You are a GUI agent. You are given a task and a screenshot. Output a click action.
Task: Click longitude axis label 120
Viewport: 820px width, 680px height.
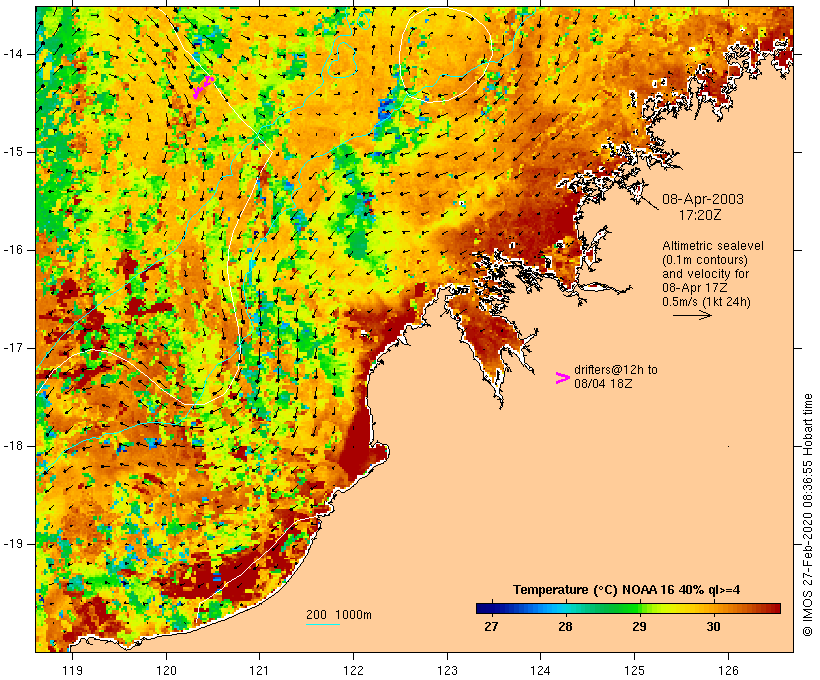point(166,670)
